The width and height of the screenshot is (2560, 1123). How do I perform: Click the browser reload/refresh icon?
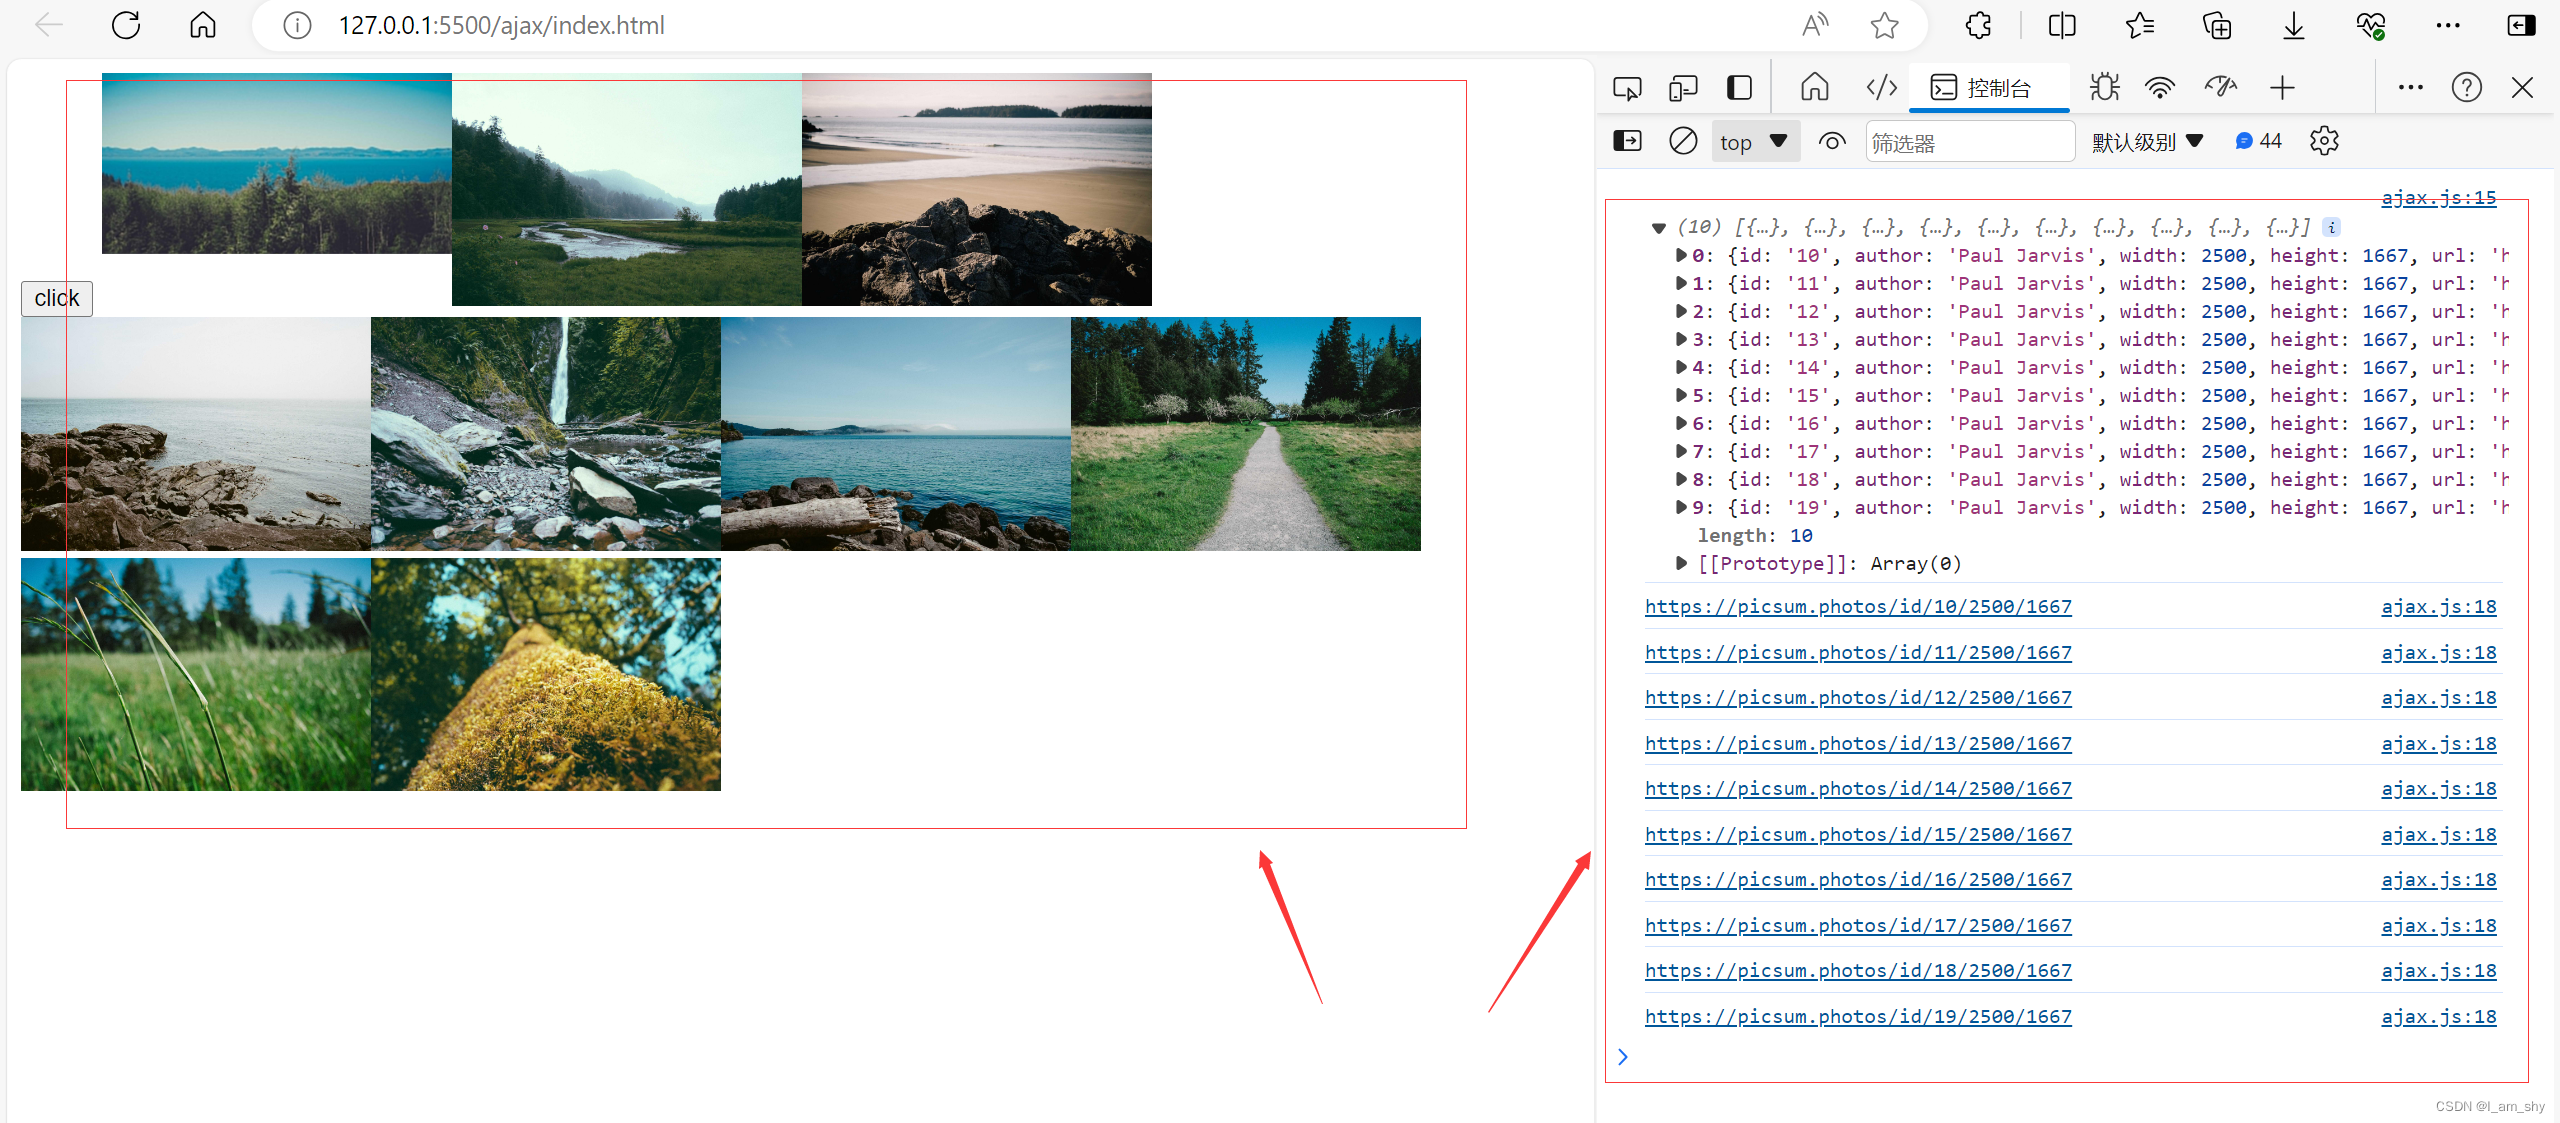(126, 28)
